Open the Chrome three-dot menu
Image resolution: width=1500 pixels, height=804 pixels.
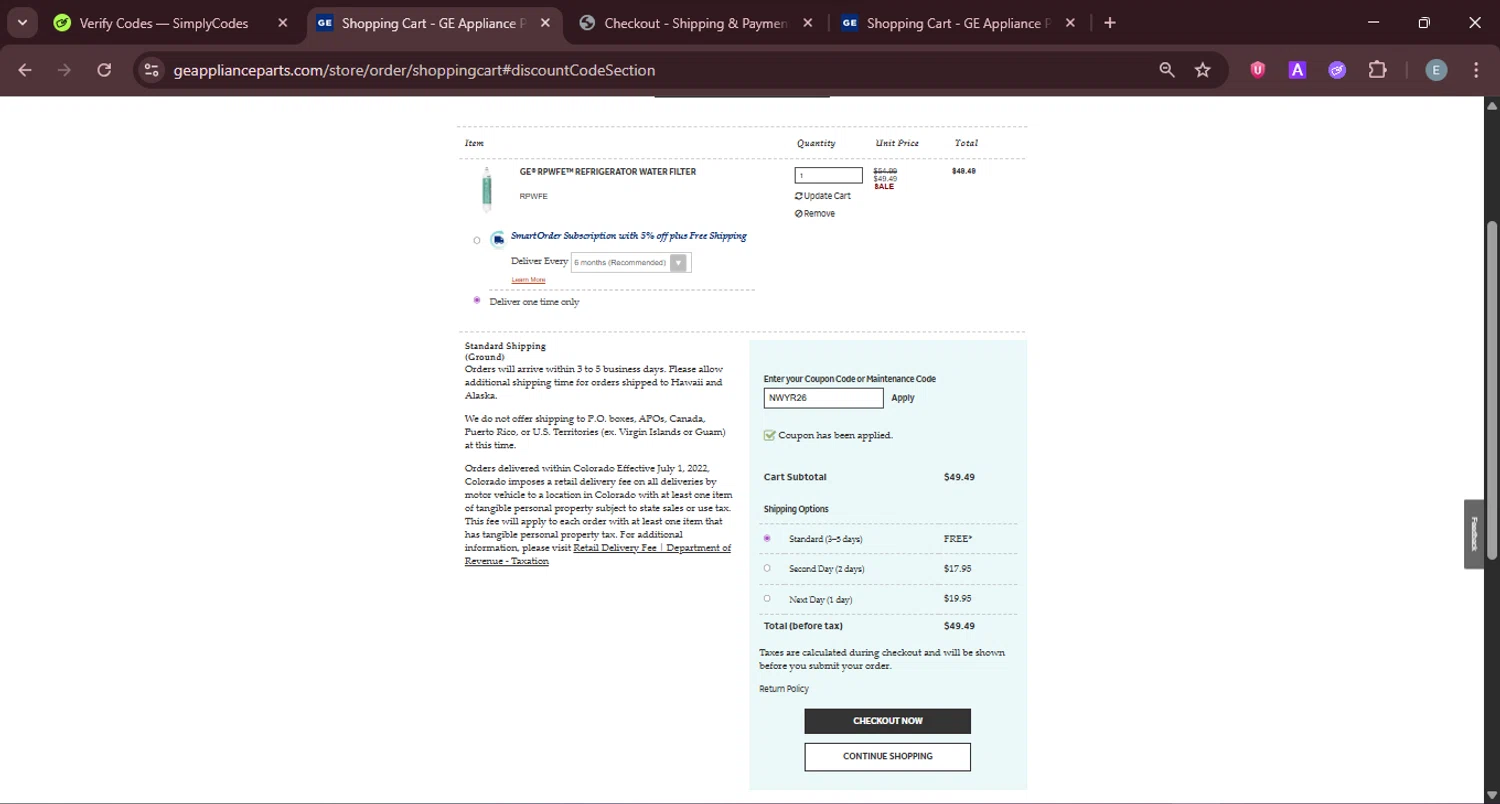pos(1476,70)
